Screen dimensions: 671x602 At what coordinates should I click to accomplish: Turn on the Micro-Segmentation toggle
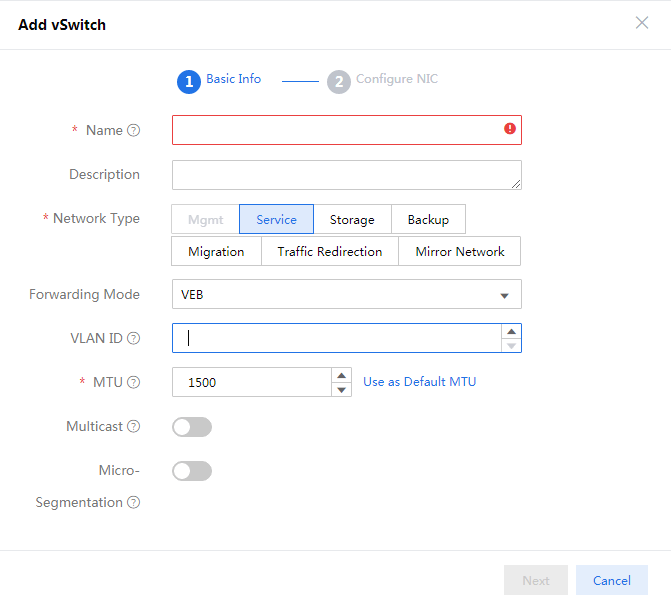tap(192, 471)
